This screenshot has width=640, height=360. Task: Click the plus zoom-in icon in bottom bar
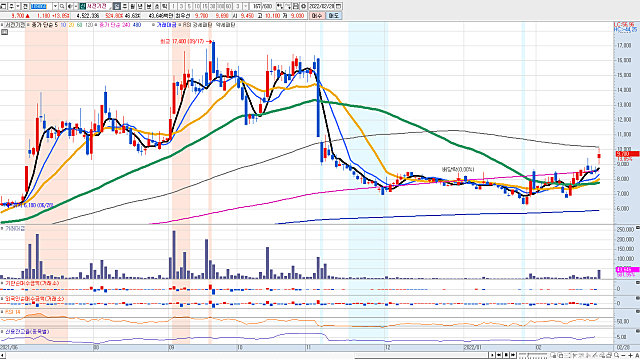[630, 355]
